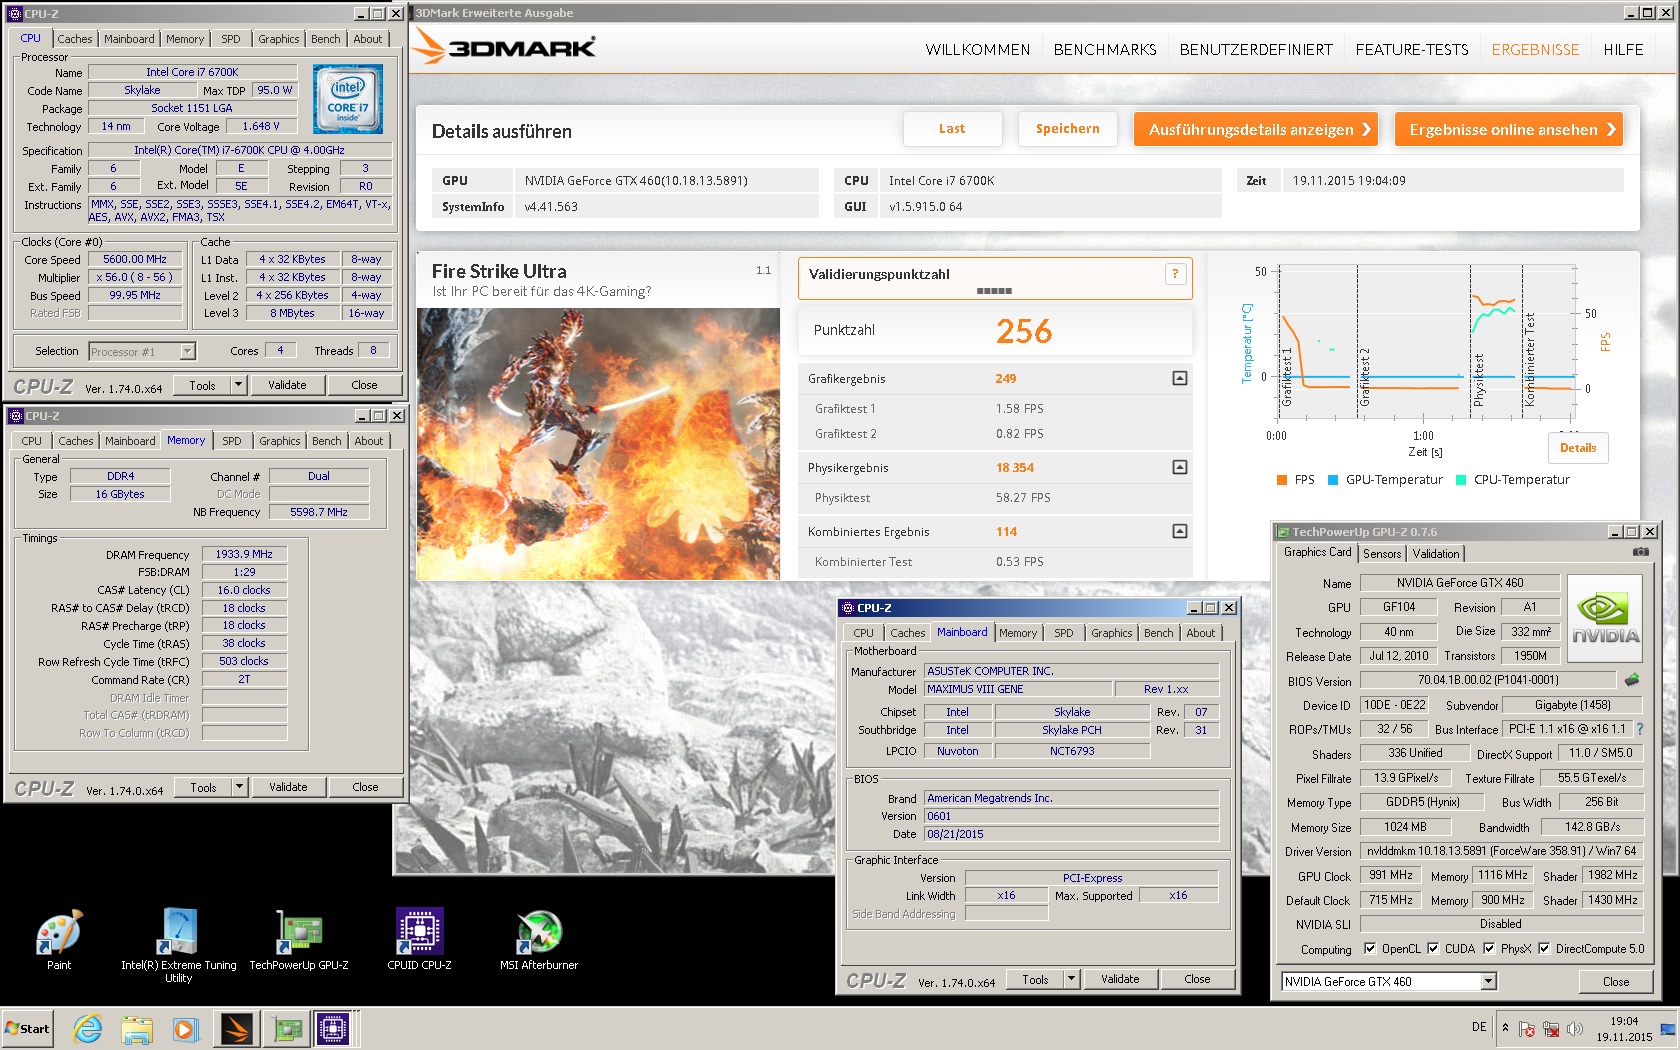Image resolution: width=1680 pixels, height=1050 pixels.
Task: Collapse the Physikergebnis section
Action: pyautogui.click(x=1180, y=467)
